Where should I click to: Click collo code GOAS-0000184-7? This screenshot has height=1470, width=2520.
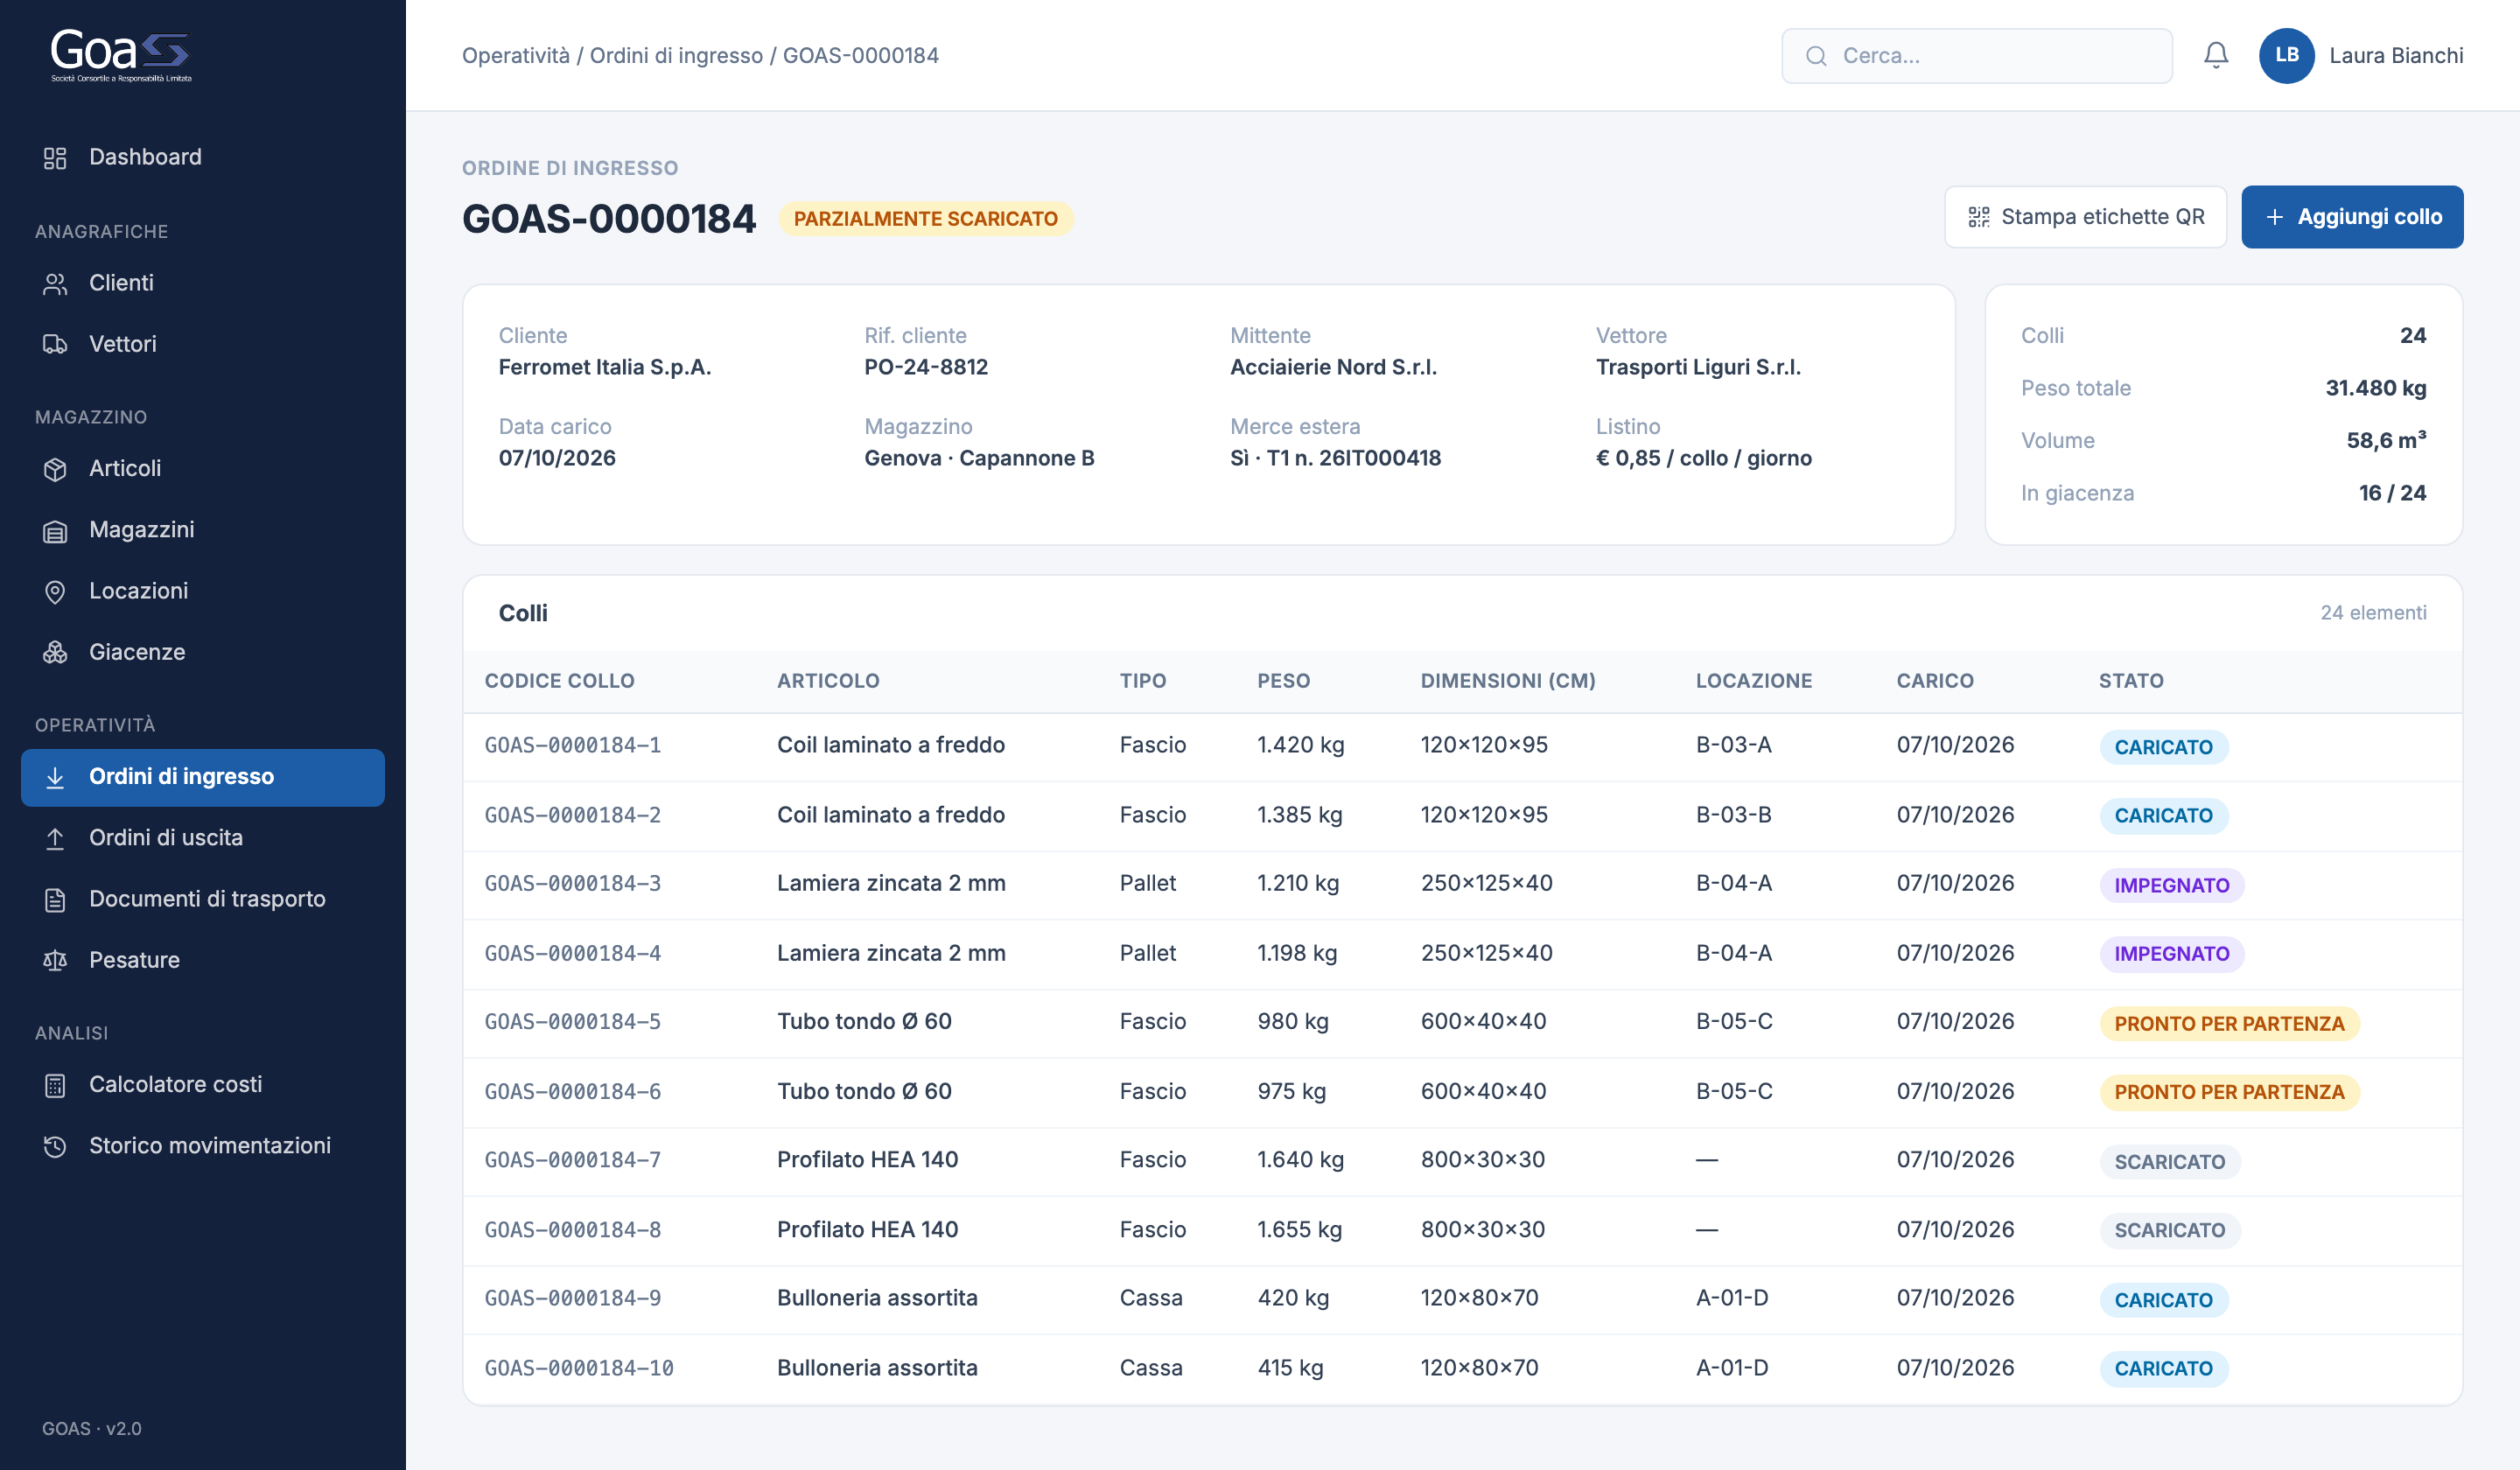click(x=572, y=1160)
